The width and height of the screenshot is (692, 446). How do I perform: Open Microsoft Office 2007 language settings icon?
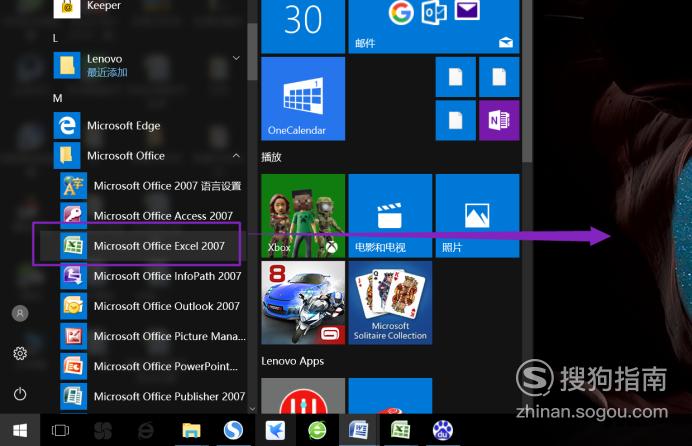pos(73,186)
